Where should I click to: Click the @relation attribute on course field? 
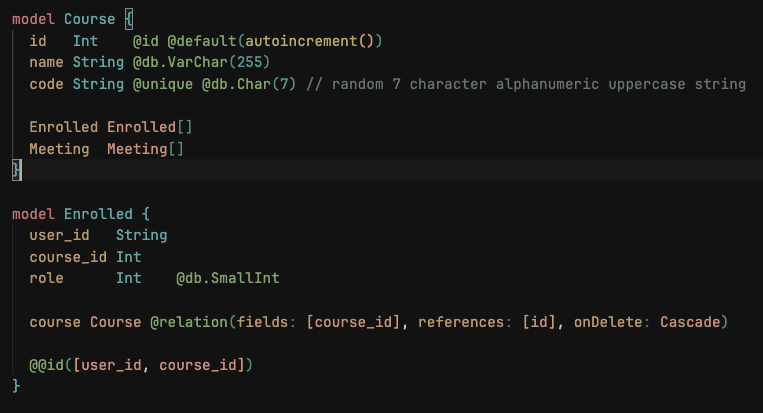tap(189, 322)
